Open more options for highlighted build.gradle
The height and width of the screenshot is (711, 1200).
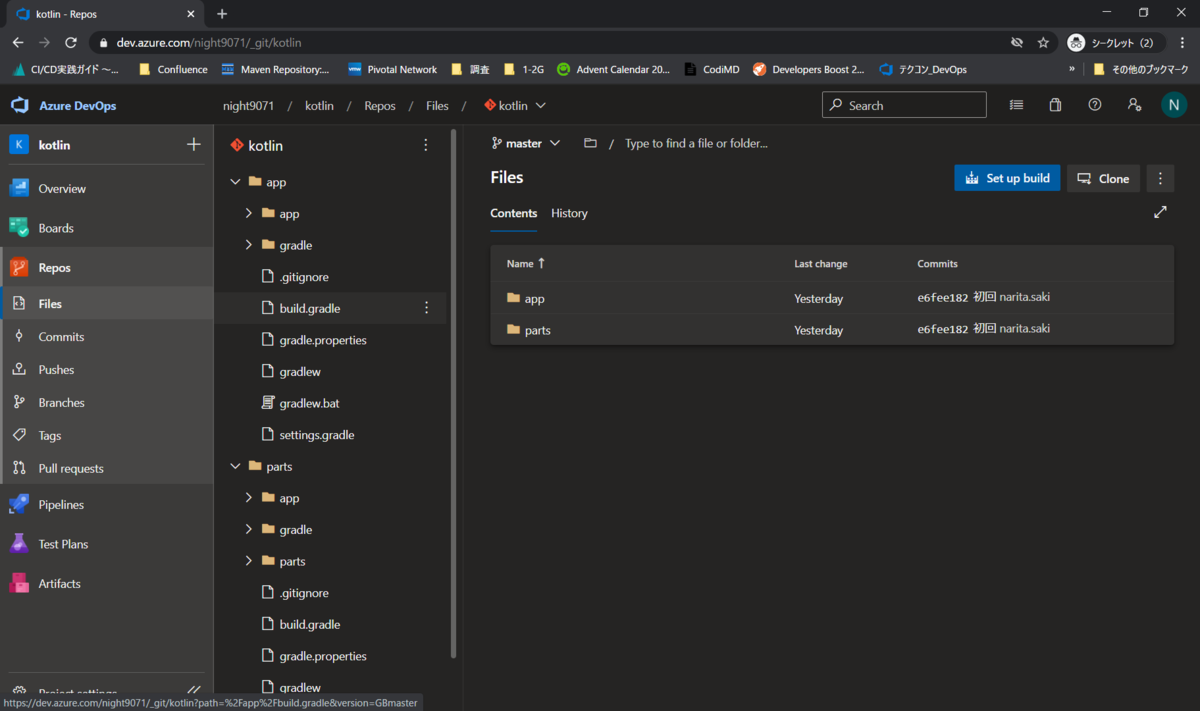[427, 308]
